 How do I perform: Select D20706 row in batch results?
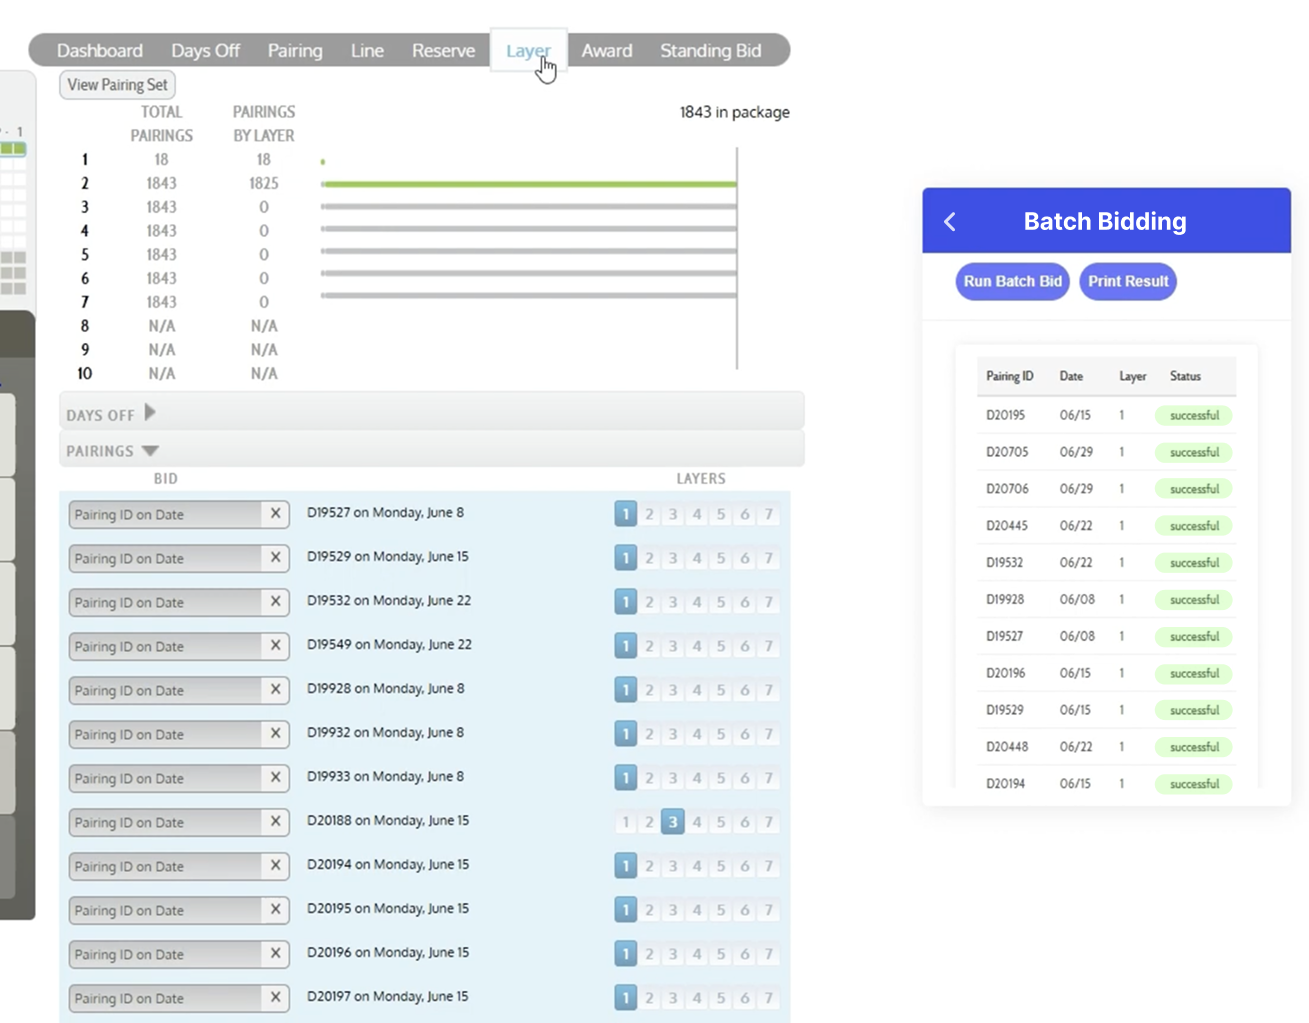pos(1106,489)
